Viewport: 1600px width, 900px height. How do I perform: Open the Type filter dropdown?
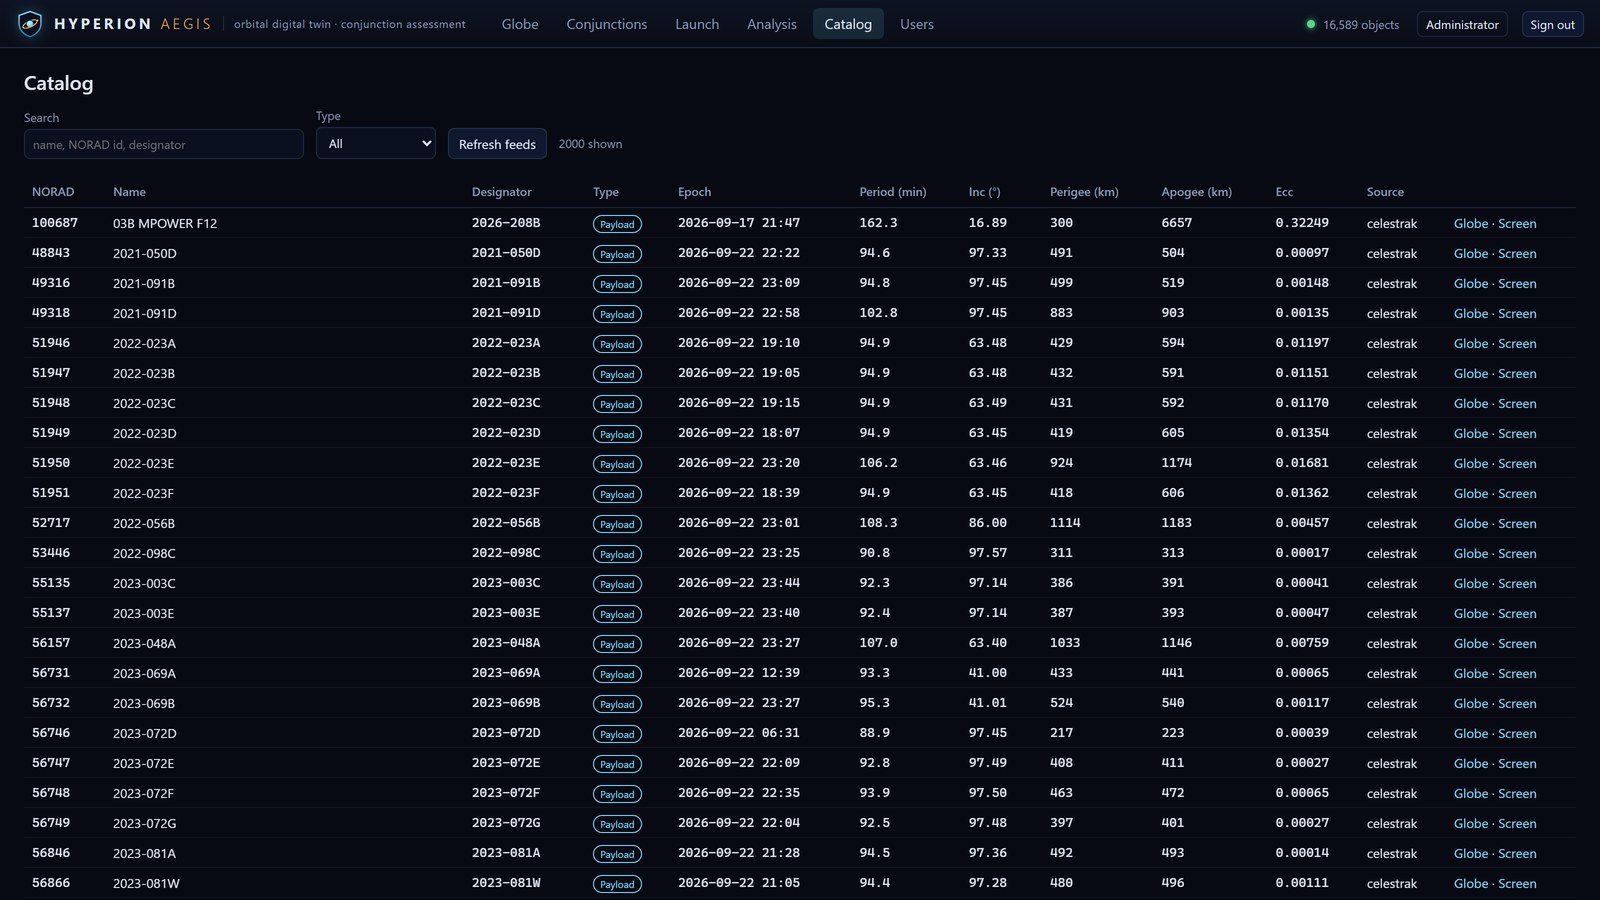click(x=375, y=143)
